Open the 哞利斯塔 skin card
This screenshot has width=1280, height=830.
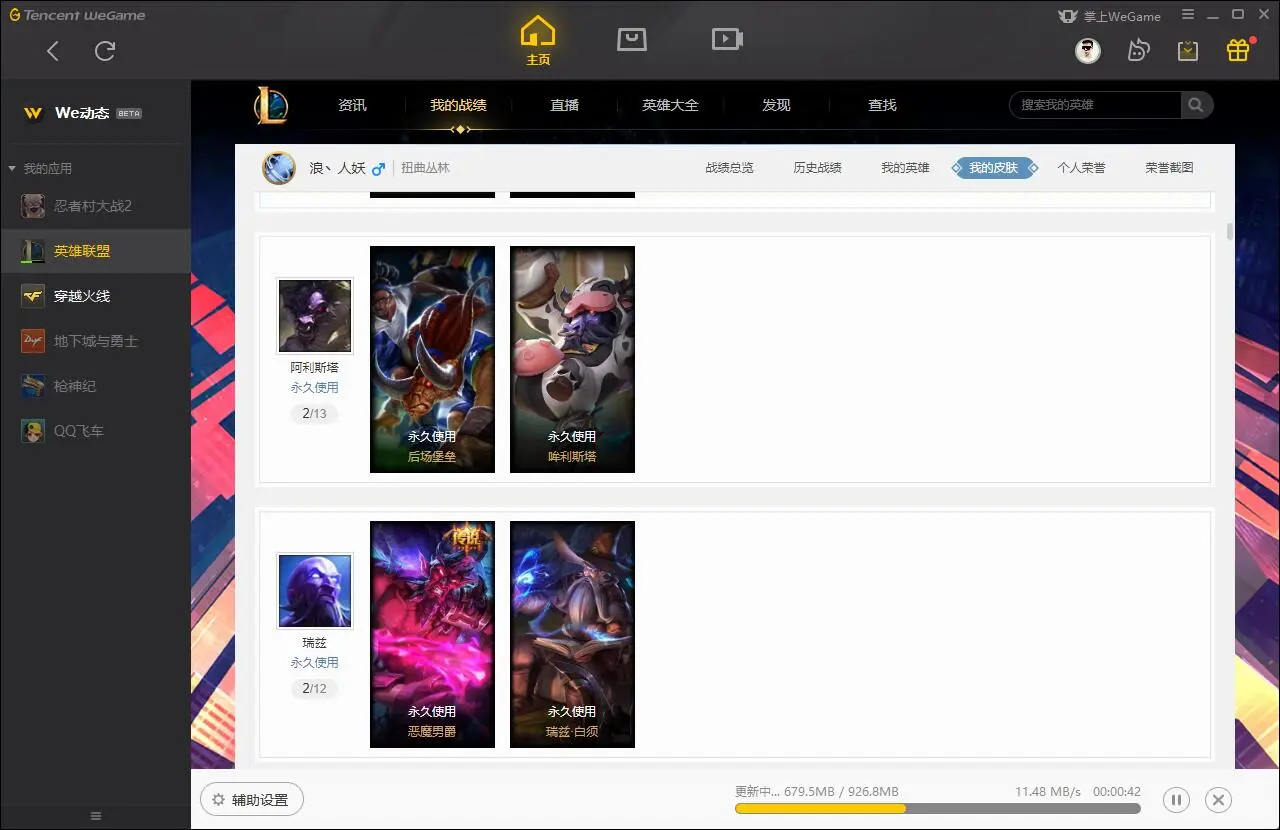tap(572, 359)
